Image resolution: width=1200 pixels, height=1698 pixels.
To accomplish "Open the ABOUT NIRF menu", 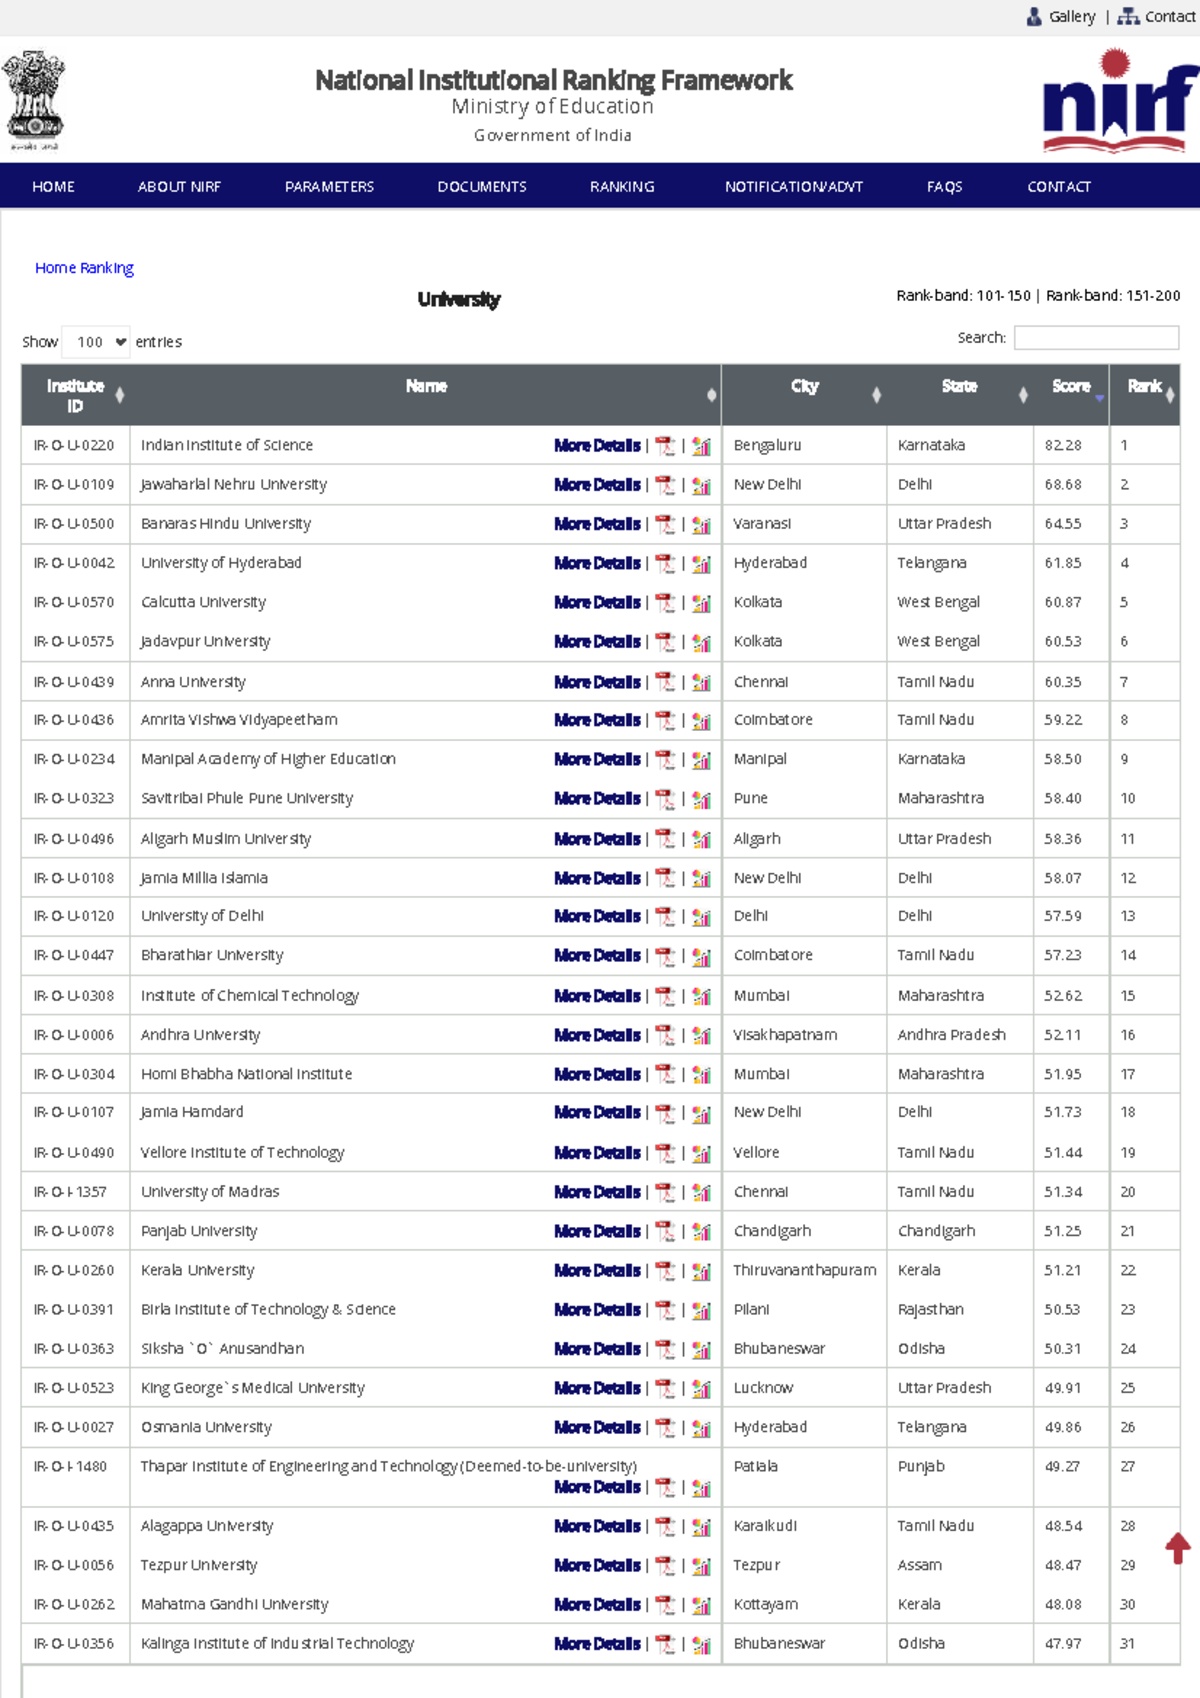I will tap(179, 187).
